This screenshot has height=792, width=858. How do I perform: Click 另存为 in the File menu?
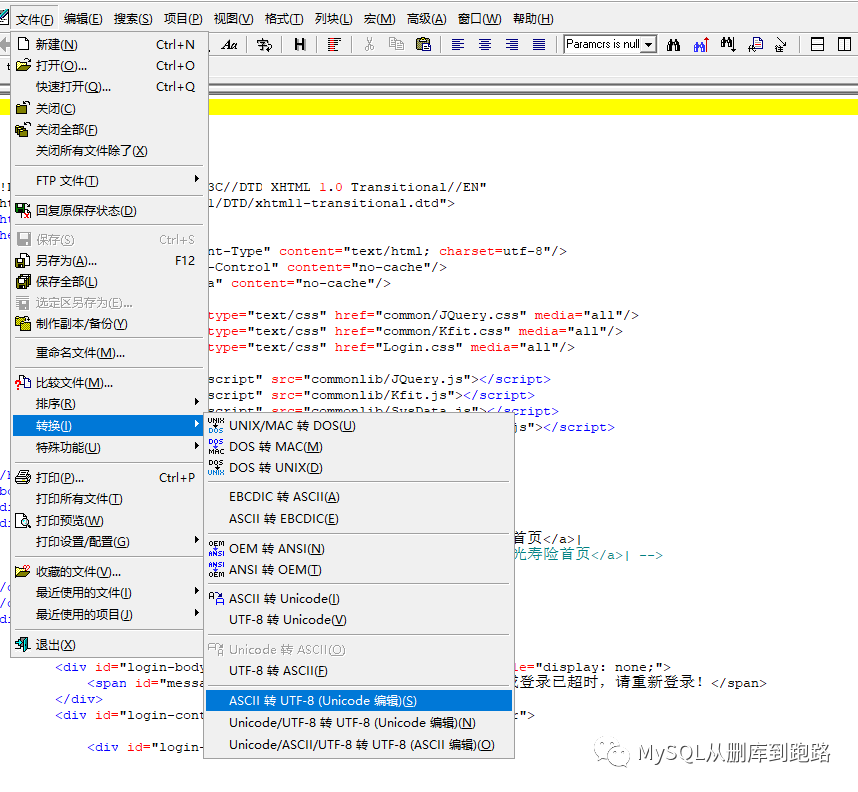[66, 261]
